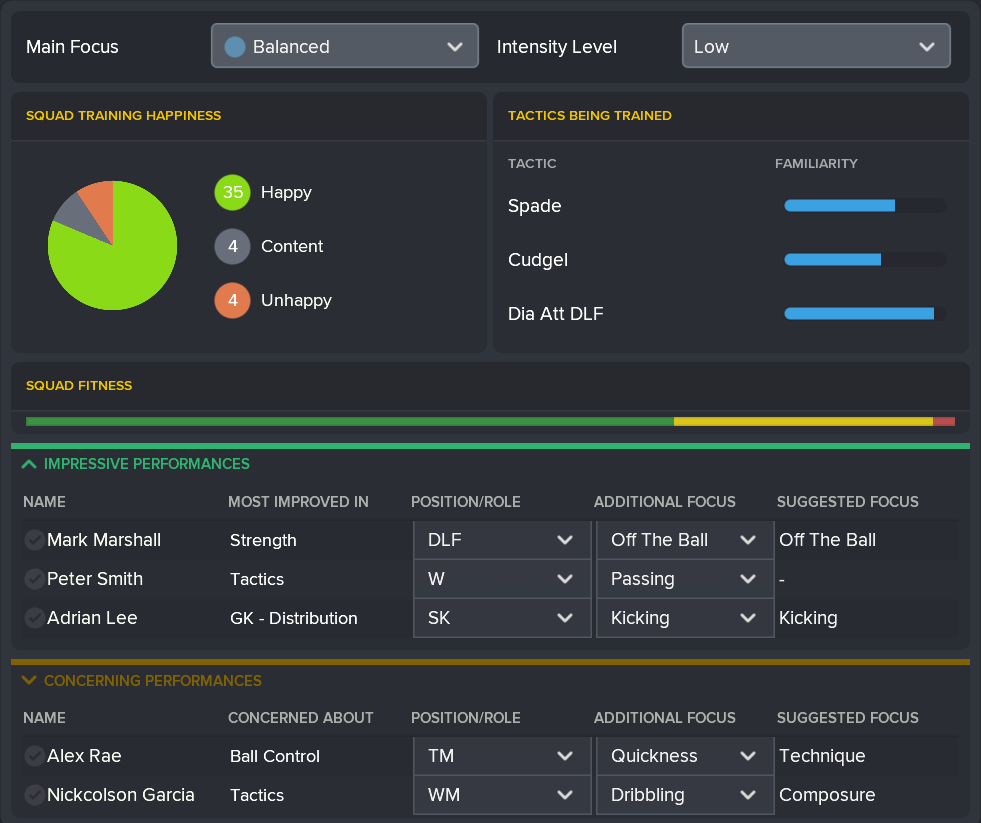Toggle the check mark next to Adrian Lee
Viewport: 981px width, 823px height.
point(34,618)
